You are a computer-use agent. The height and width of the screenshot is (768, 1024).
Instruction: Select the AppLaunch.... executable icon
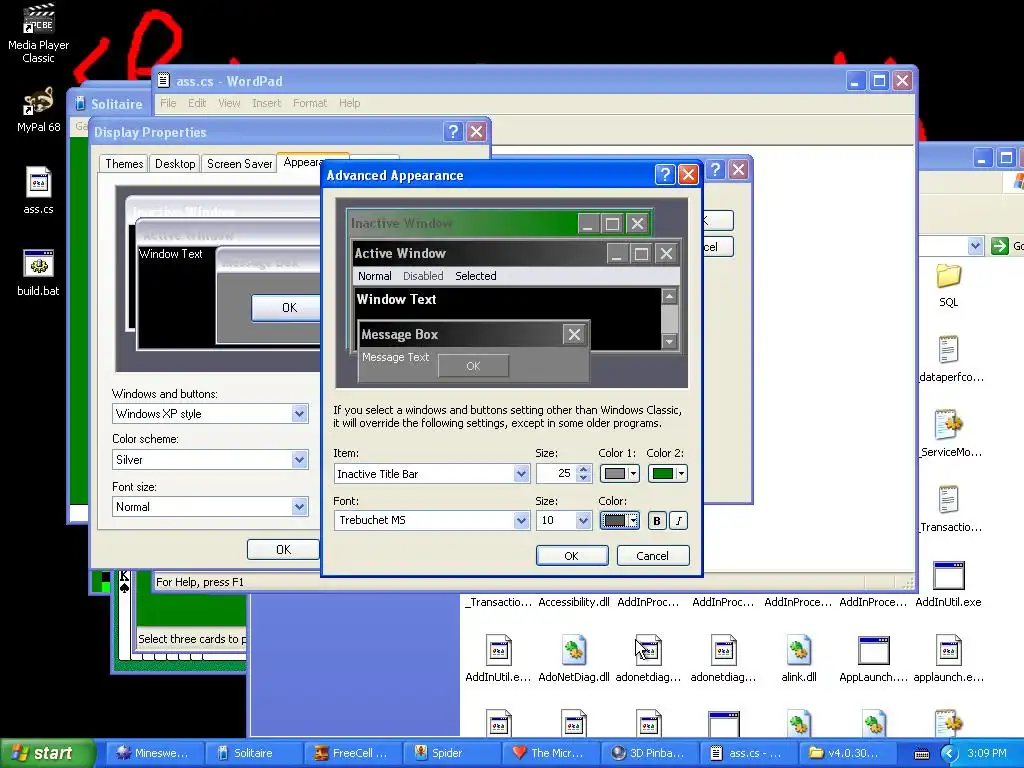[x=873, y=658]
